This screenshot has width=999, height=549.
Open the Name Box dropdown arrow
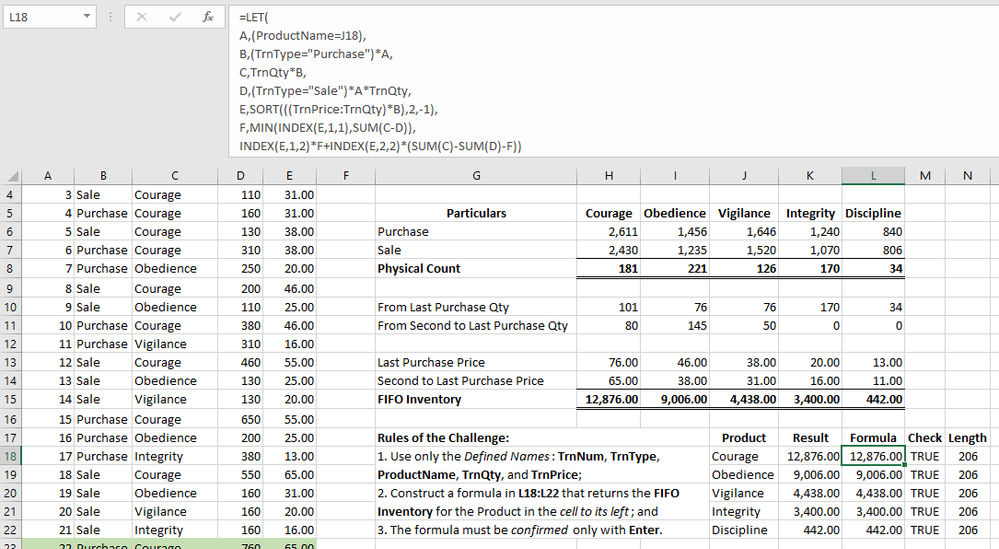[87, 17]
